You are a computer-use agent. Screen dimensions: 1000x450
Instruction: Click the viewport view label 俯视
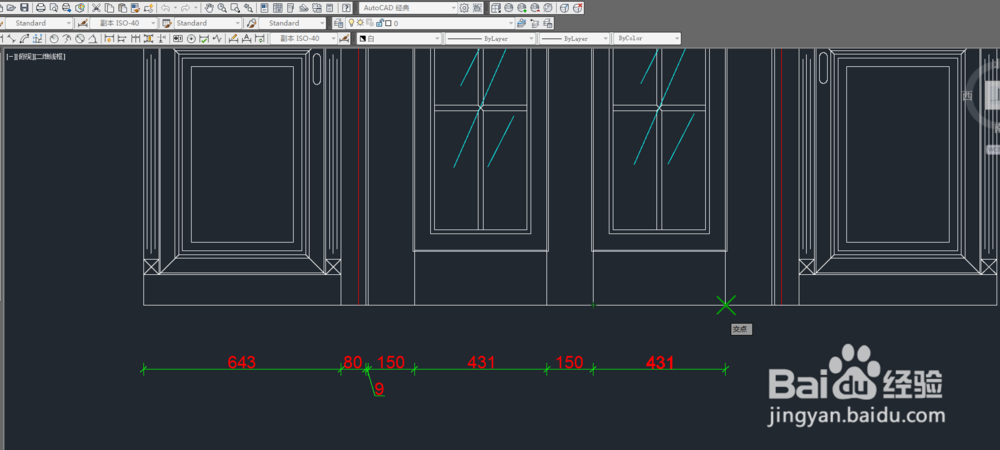(26, 57)
